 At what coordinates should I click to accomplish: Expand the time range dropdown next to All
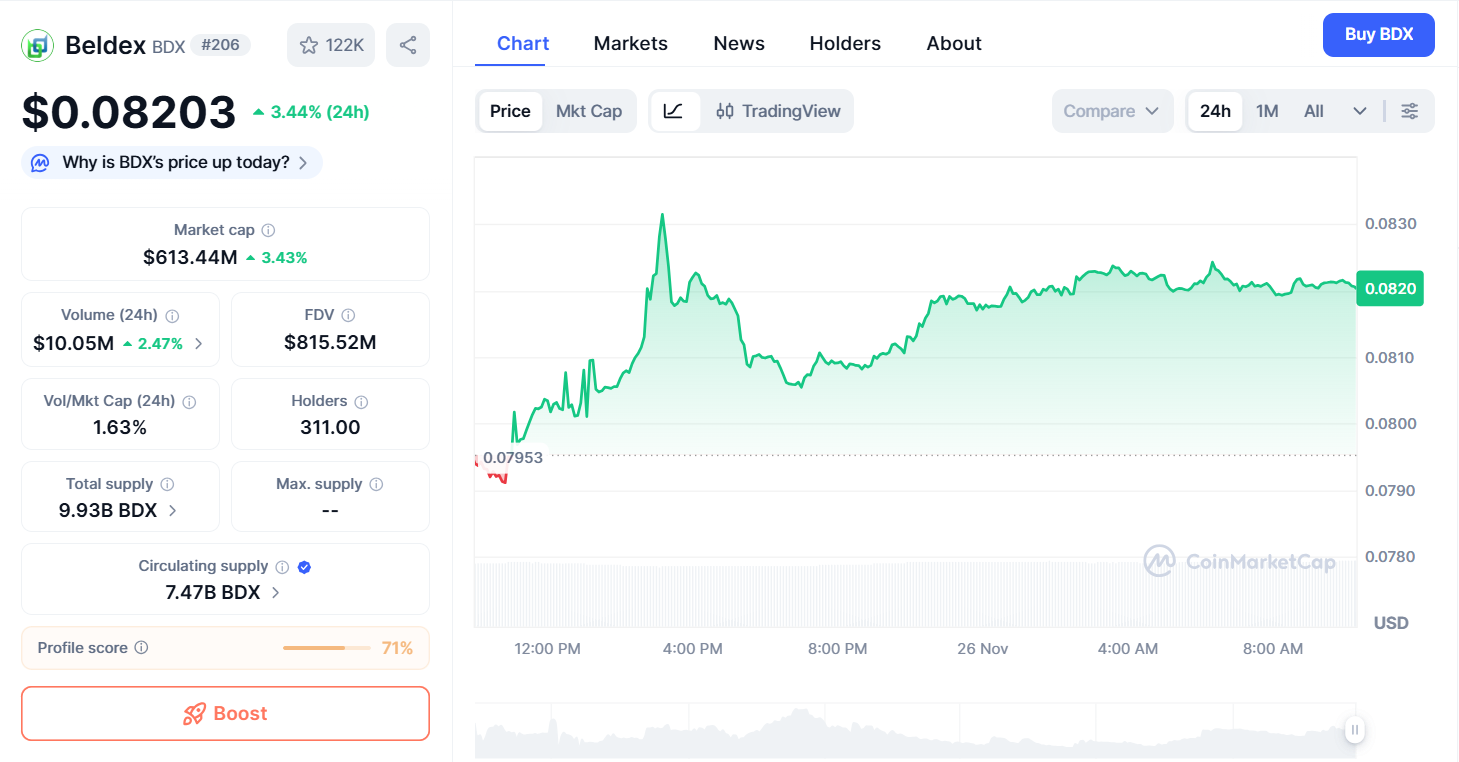tap(1359, 111)
